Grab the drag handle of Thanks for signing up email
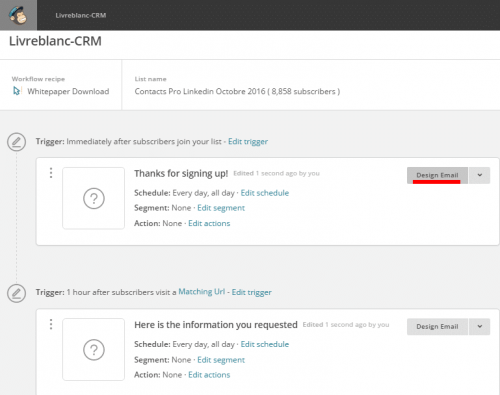This screenshot has height=395, width=500. coord(51,173)
